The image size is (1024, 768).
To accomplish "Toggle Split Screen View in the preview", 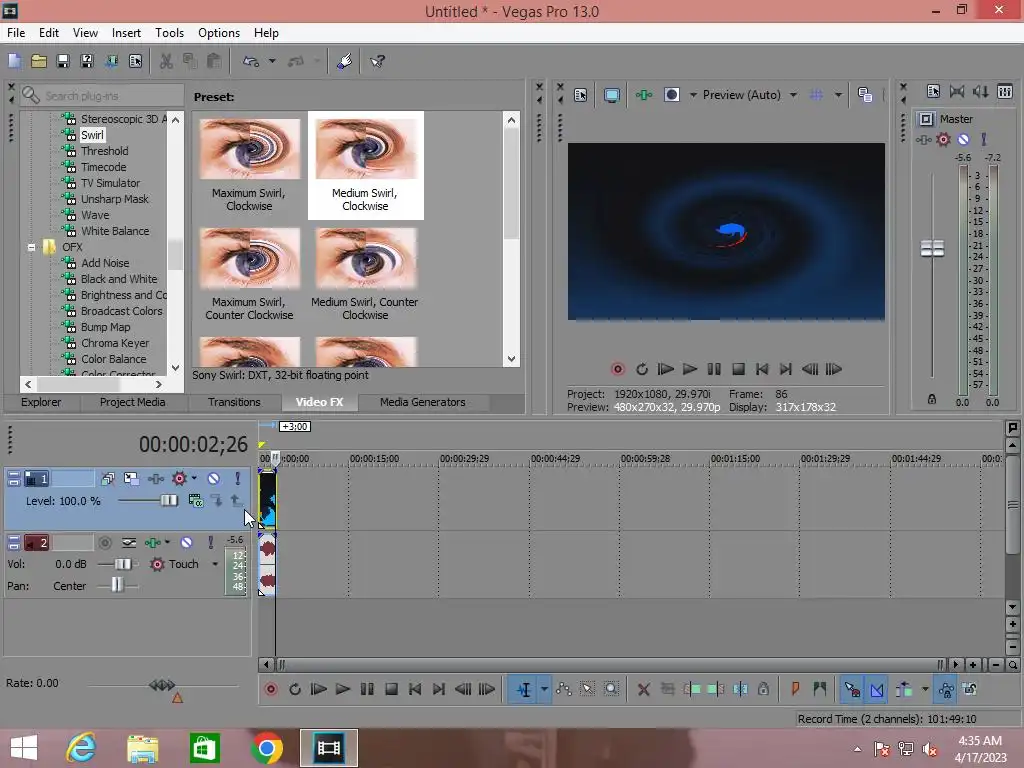I will click(x=671, y=95).
